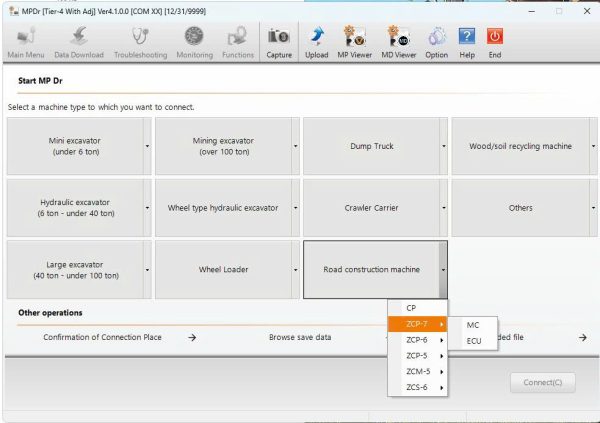Launch MD Viewer from toolbar
Image resolution: width=600 pixels, height=423 pixels.
tap(398, 42)
